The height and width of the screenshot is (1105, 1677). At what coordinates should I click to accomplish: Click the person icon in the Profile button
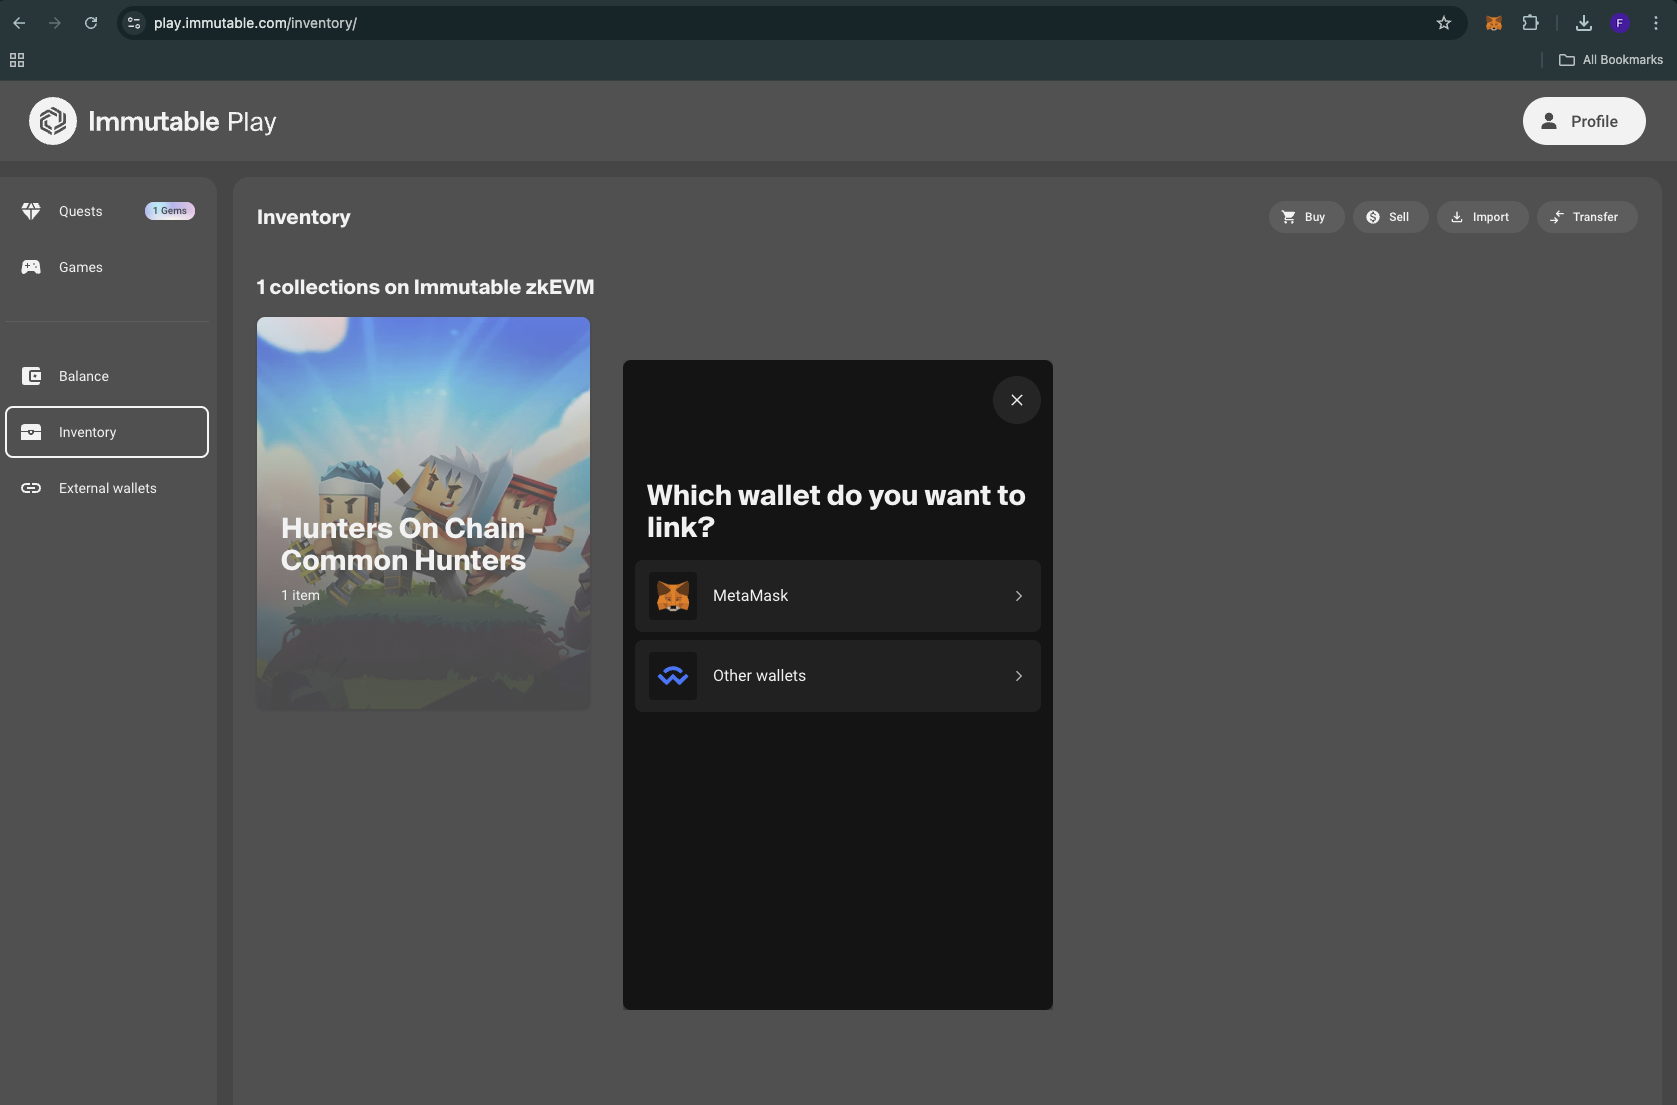pos(1549,121)
